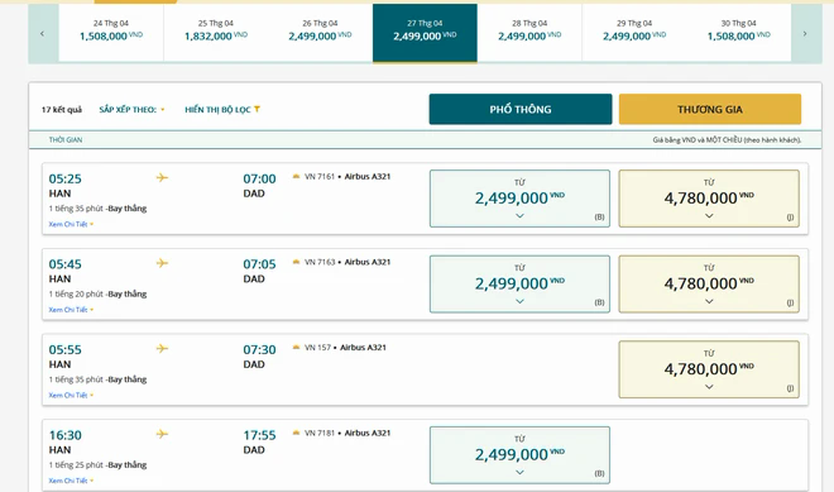Click the plane icon for the 05:25 flight
This screenshot has width=834, height=492.
[162, 178]
